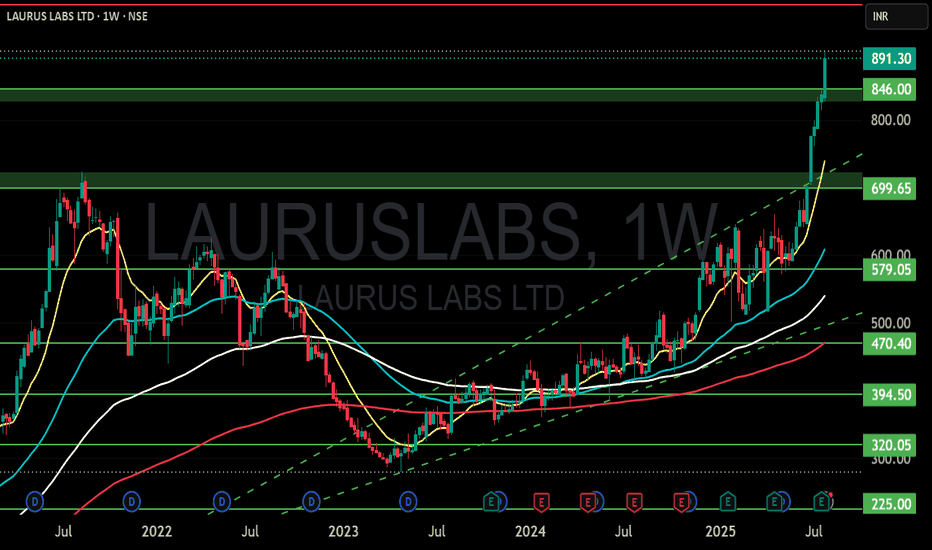Open latest green earnings marker at Jul 2025
932x550 pixels.
[x=821, y=502]
